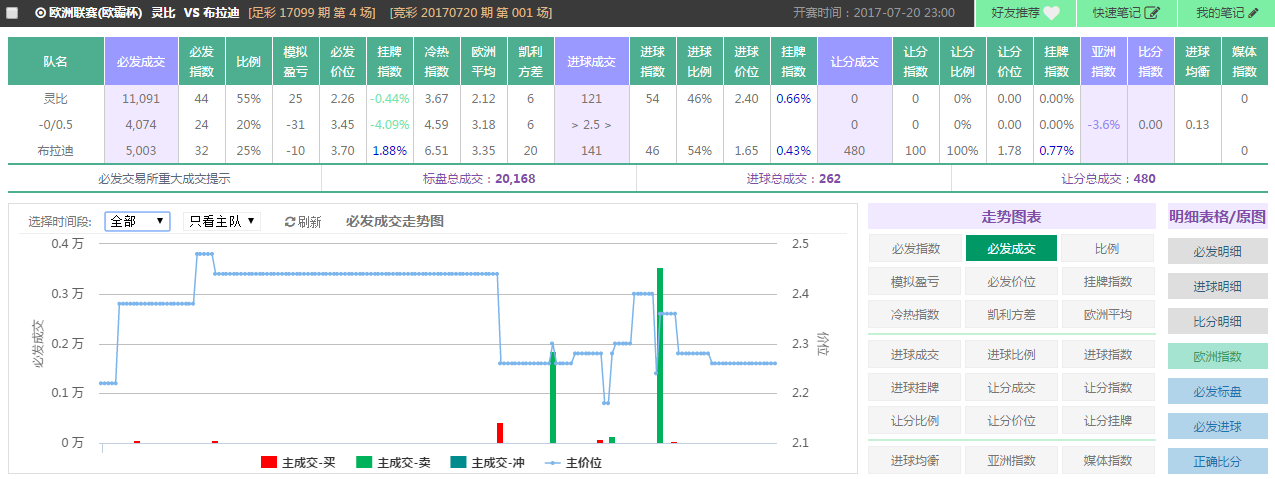Screen dimensions: 1275x479
Task: Click the heart icon in 好友推荐
Action: pos(1051,13)
